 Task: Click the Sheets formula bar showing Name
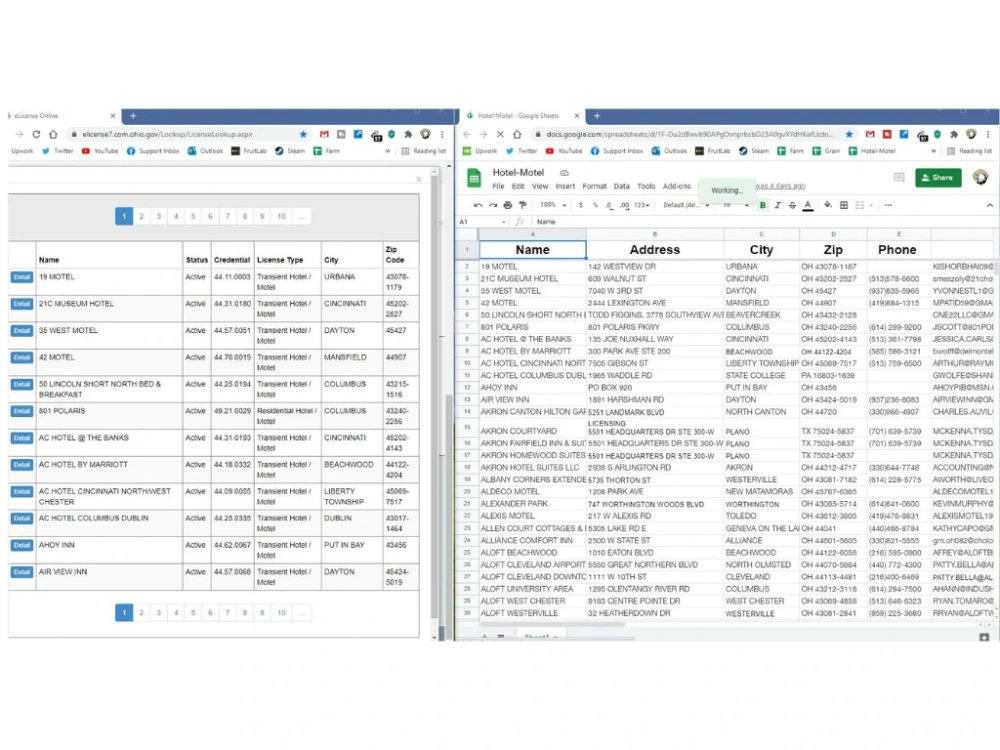[x=762, y=222]
